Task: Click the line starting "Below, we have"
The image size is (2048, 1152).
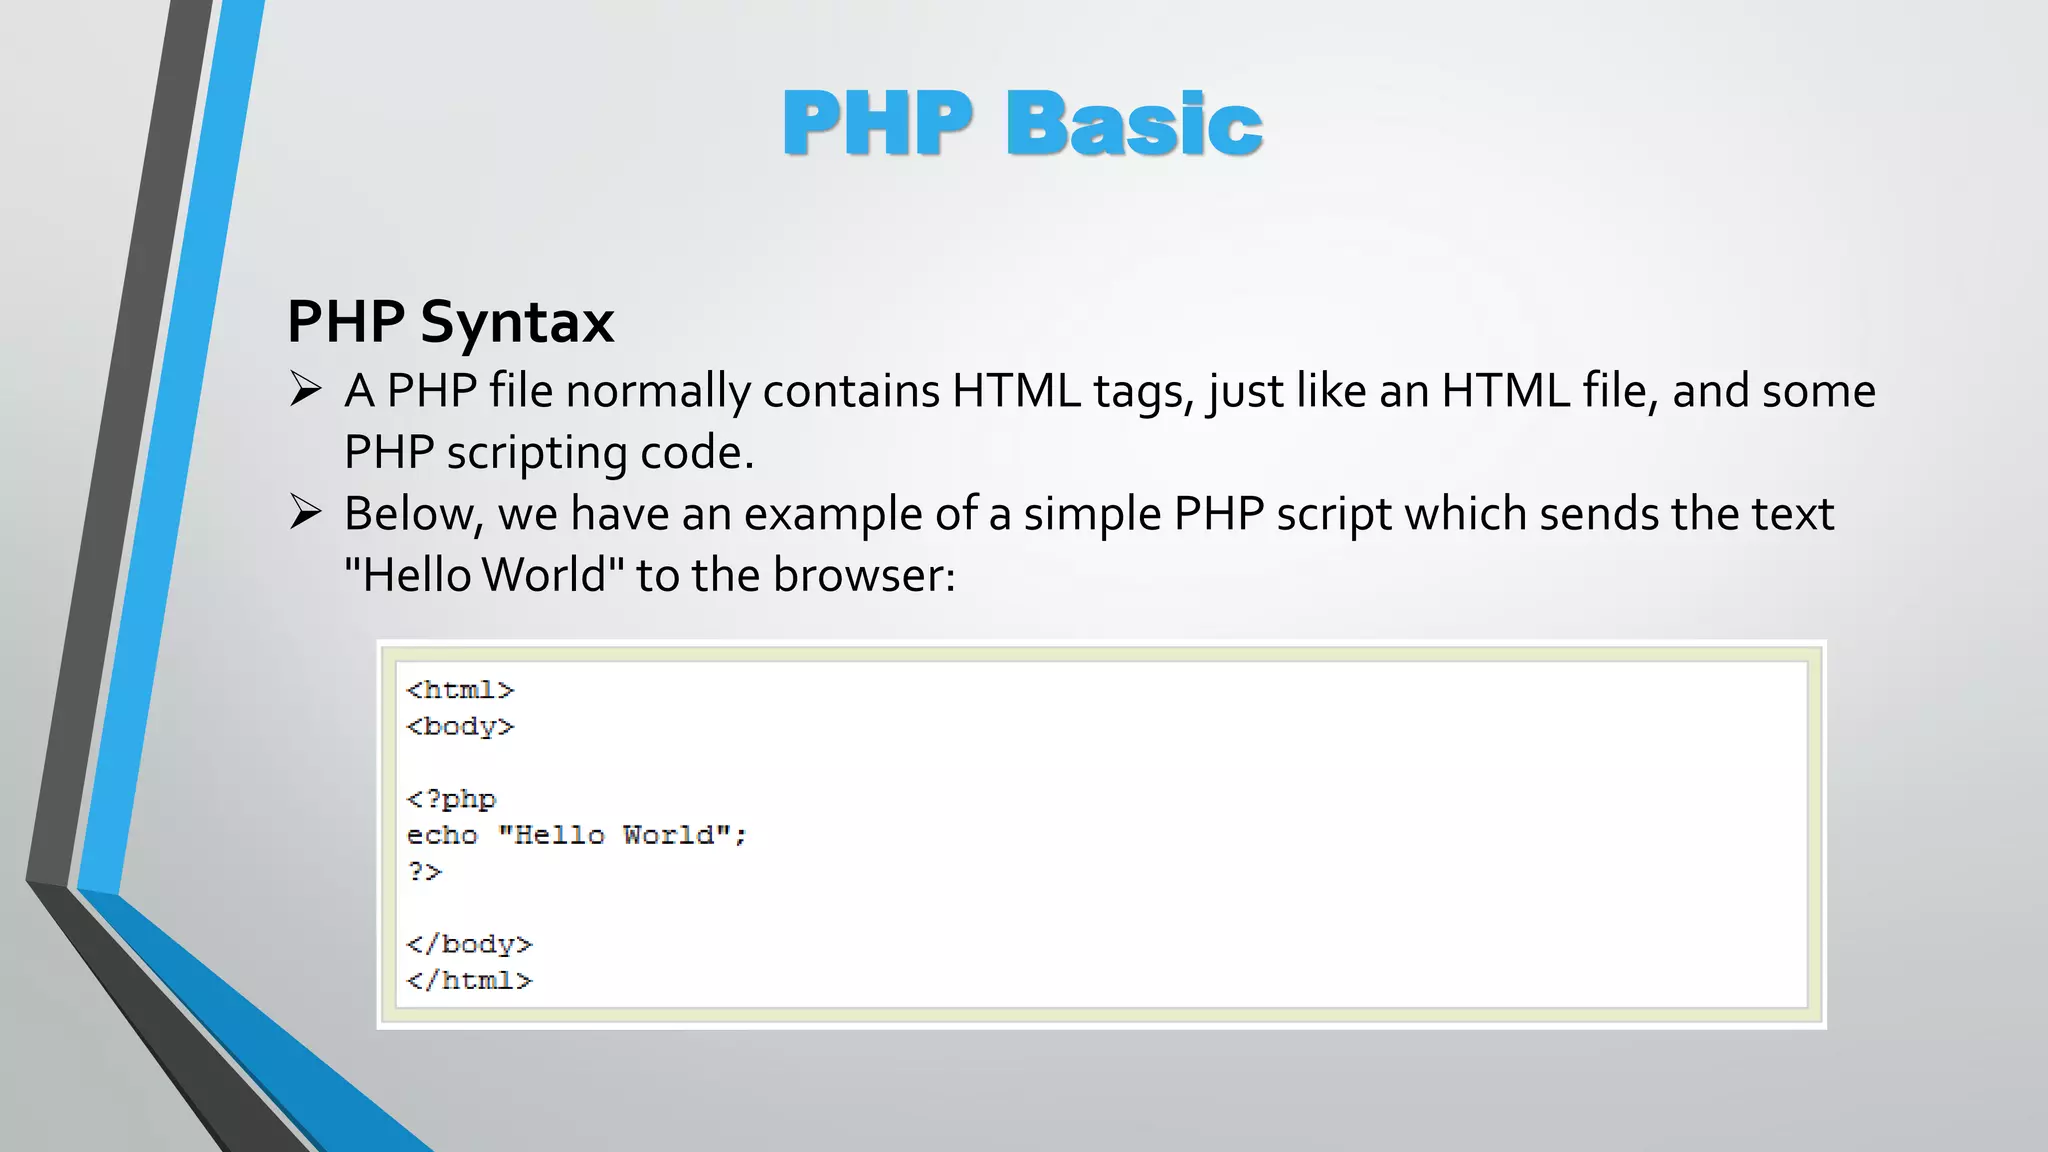Action: point(1089,514)
